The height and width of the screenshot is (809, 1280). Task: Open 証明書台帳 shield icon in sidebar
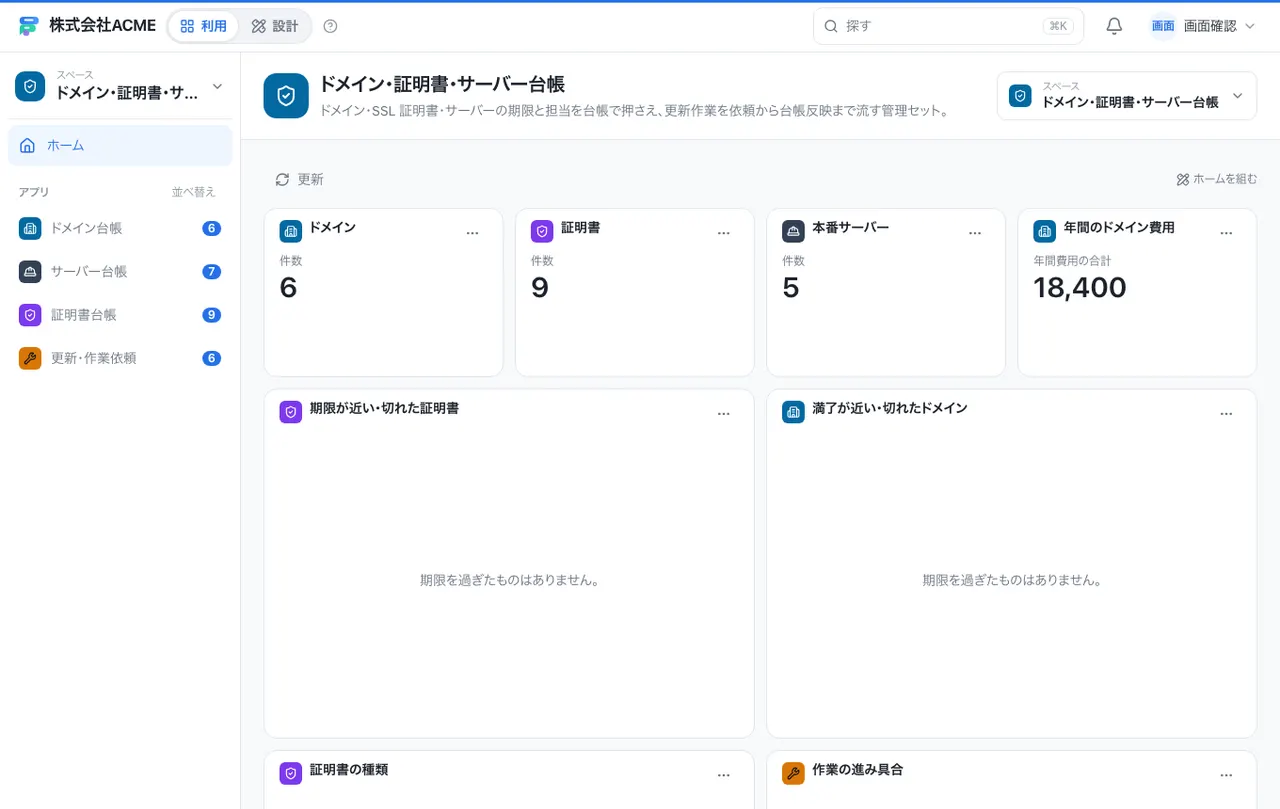tap(30, 315)
